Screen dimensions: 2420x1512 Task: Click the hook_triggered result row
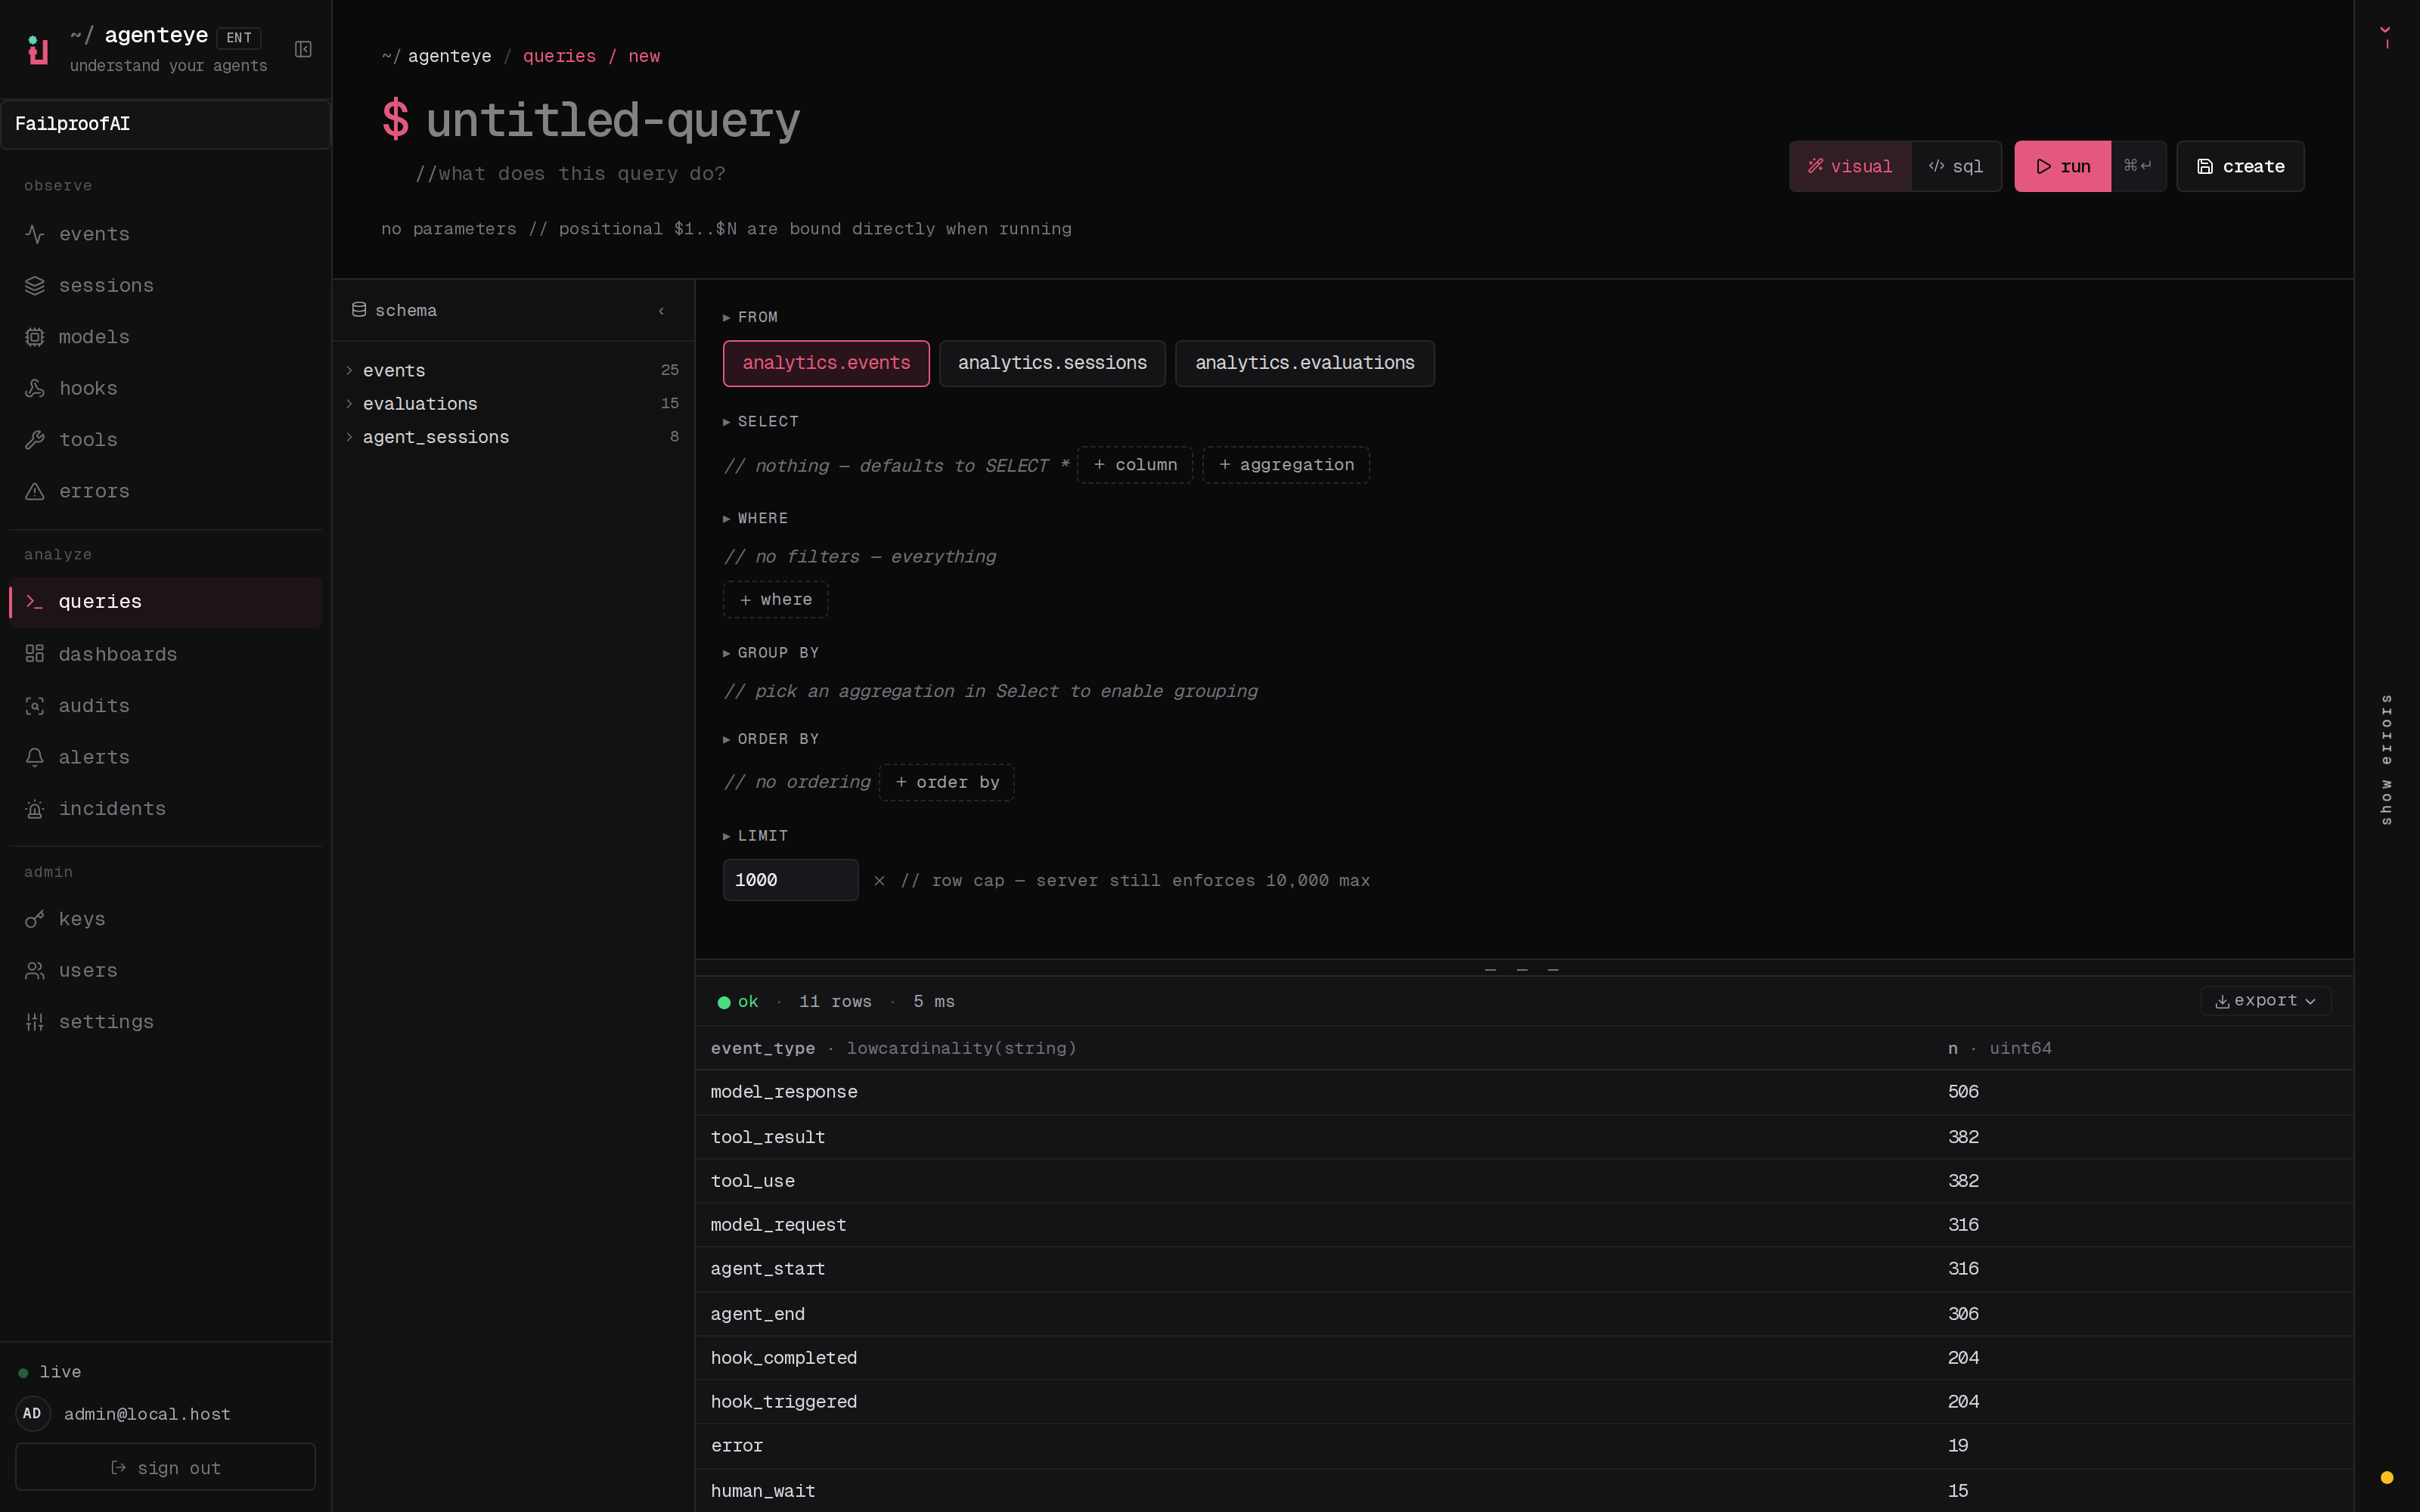point(1524,1402)
